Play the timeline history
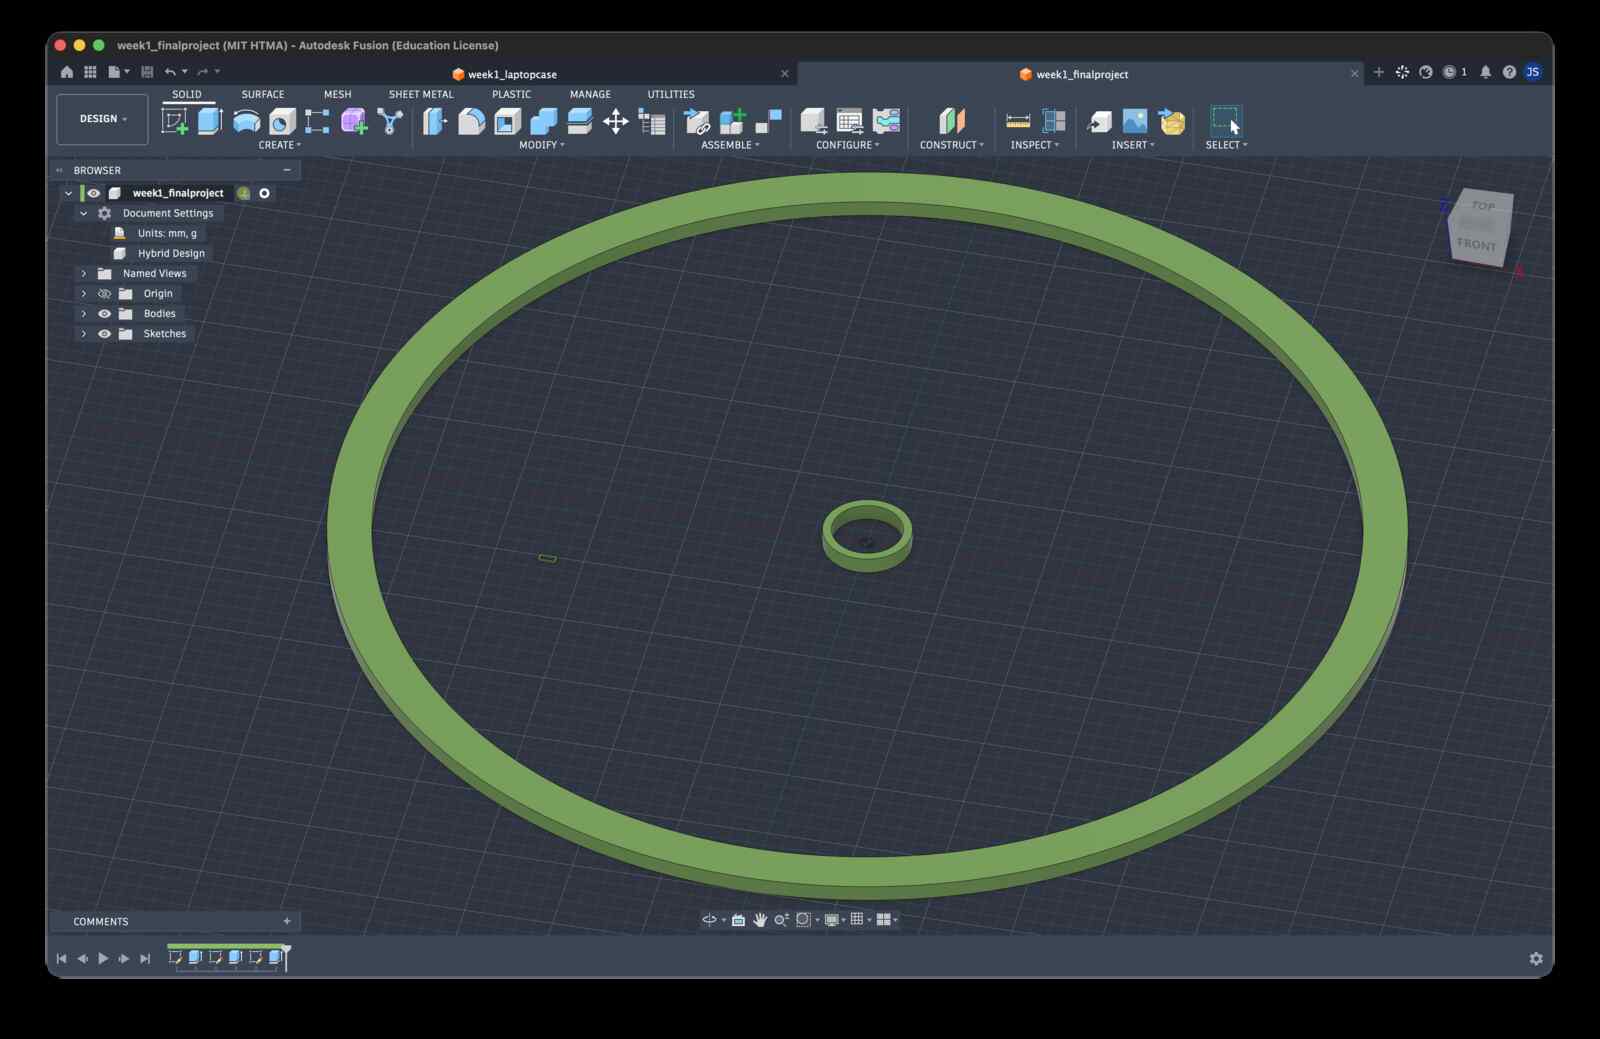The height and width of the screenshot is (1039, 1600). coord(103,958)
